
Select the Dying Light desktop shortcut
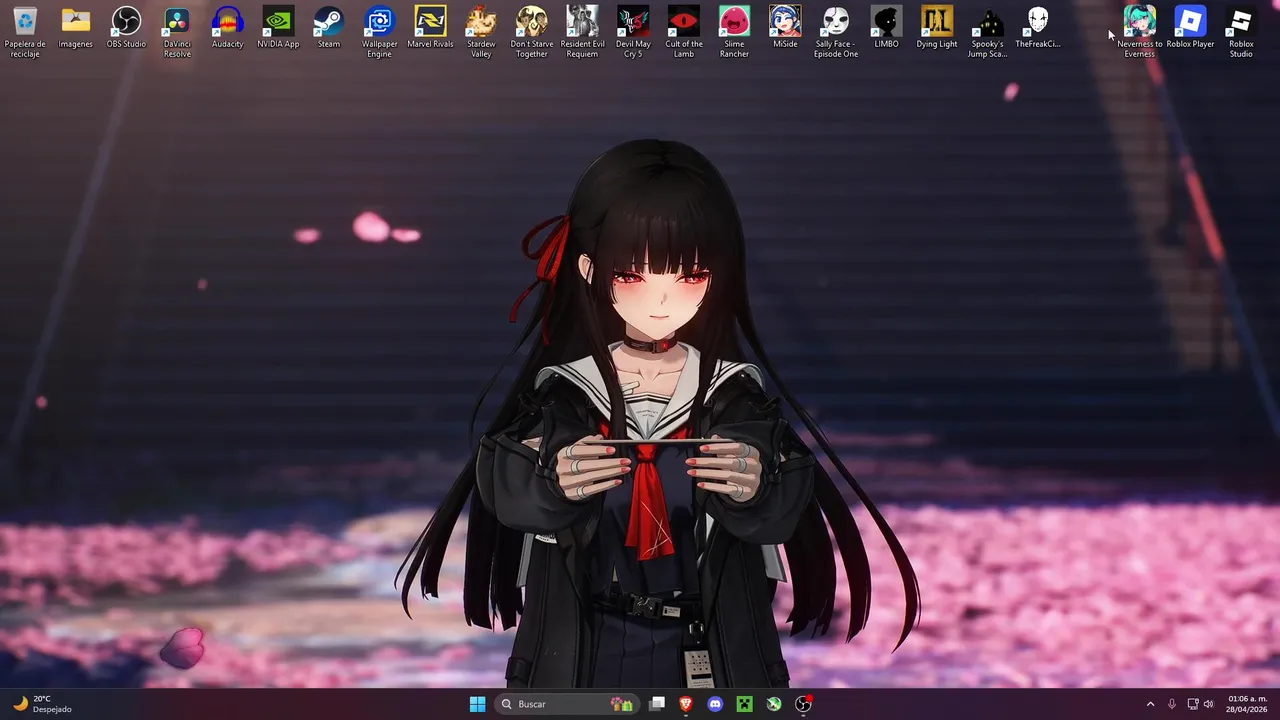[x=937, y=27]
